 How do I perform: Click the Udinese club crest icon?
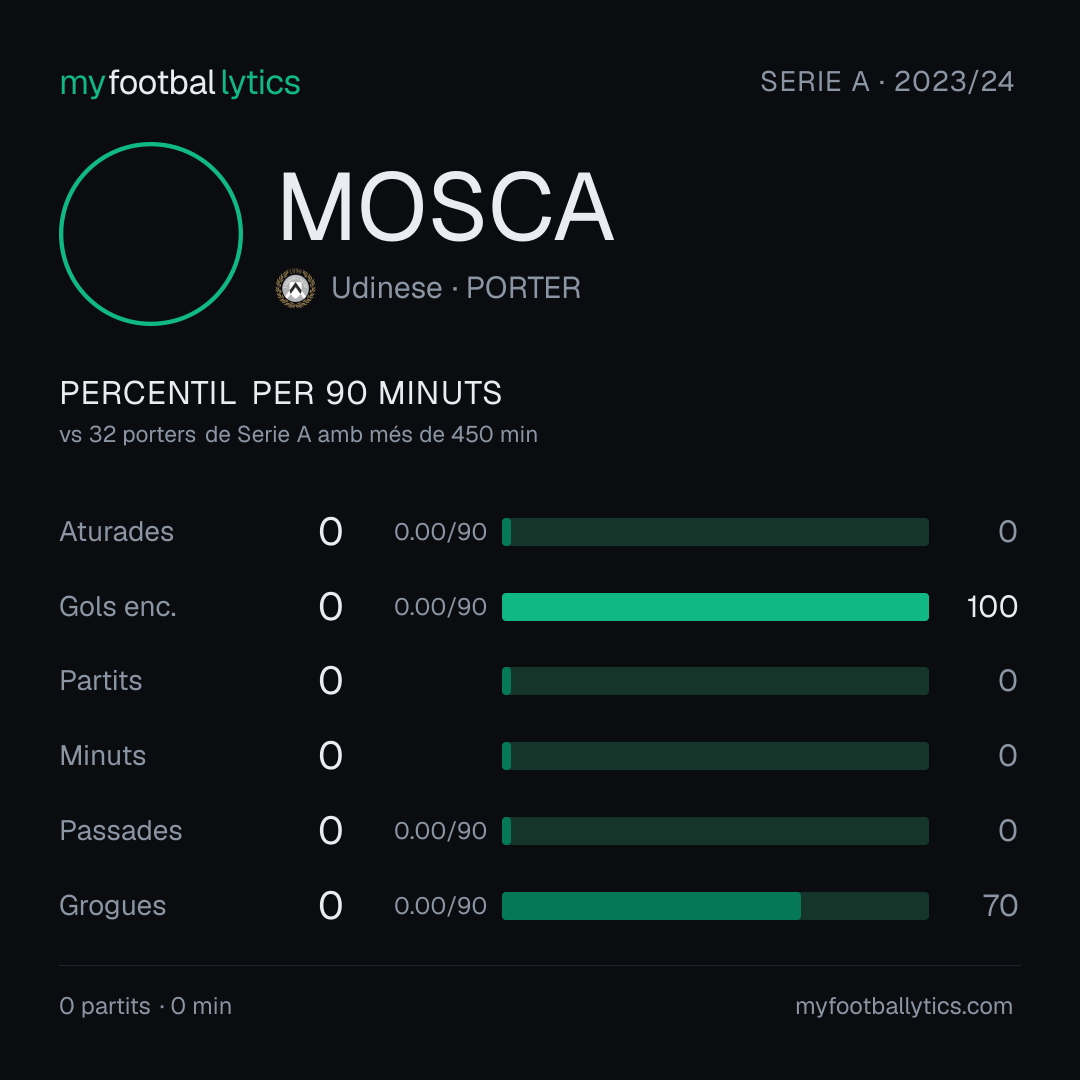[295, 288]
